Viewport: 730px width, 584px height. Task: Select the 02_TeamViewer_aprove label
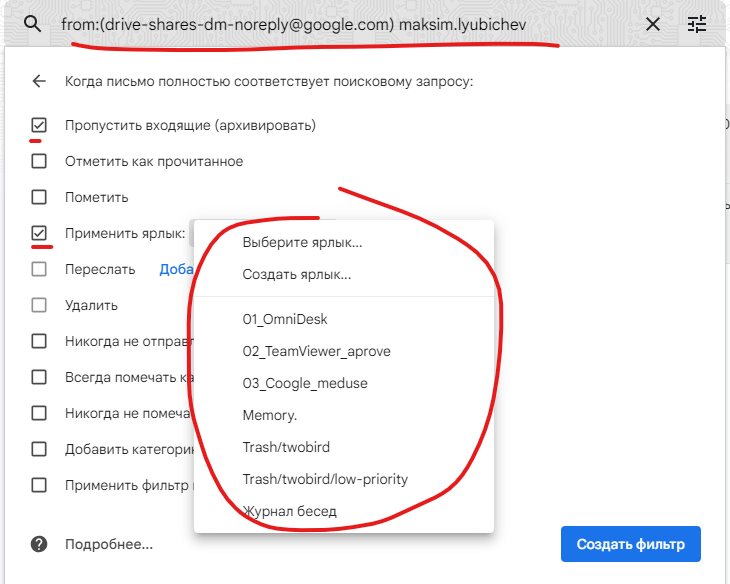coord(316,352)
